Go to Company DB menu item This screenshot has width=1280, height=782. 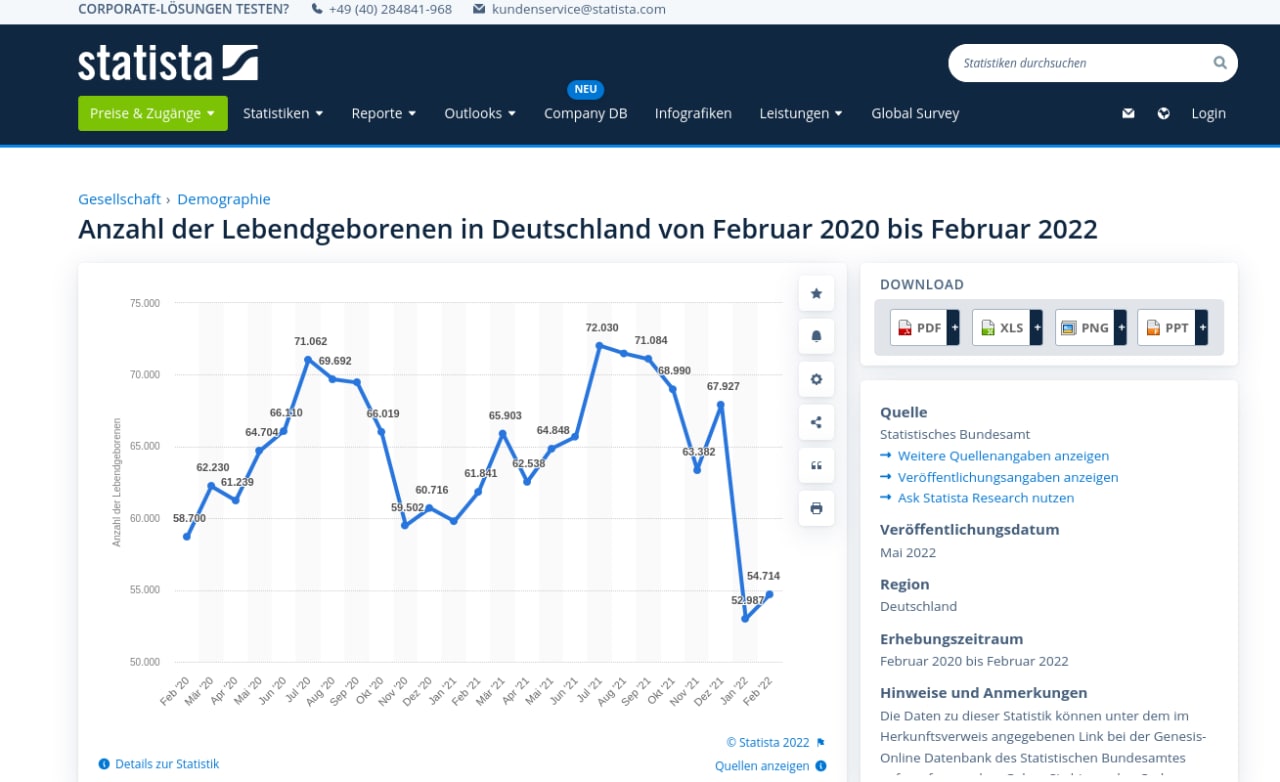tap(585, 113)
